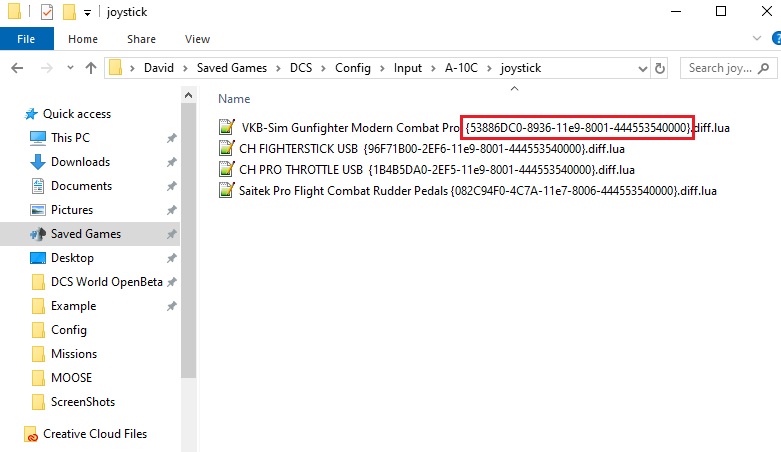Open the Missions folder in navigation pane
The width and height of the screenshot is (781, 452).
74,354
